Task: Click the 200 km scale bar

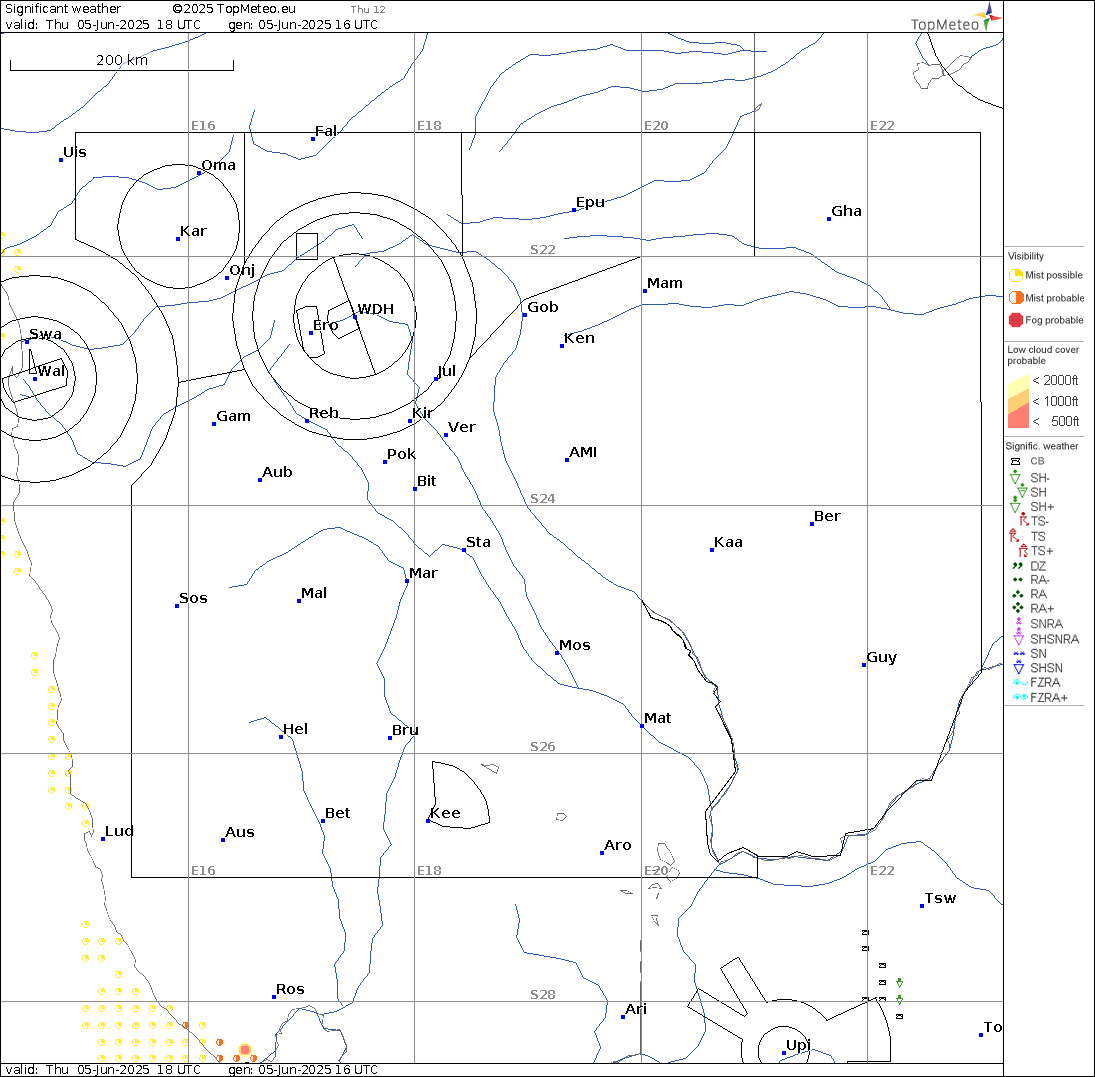Action: point(122,65)
